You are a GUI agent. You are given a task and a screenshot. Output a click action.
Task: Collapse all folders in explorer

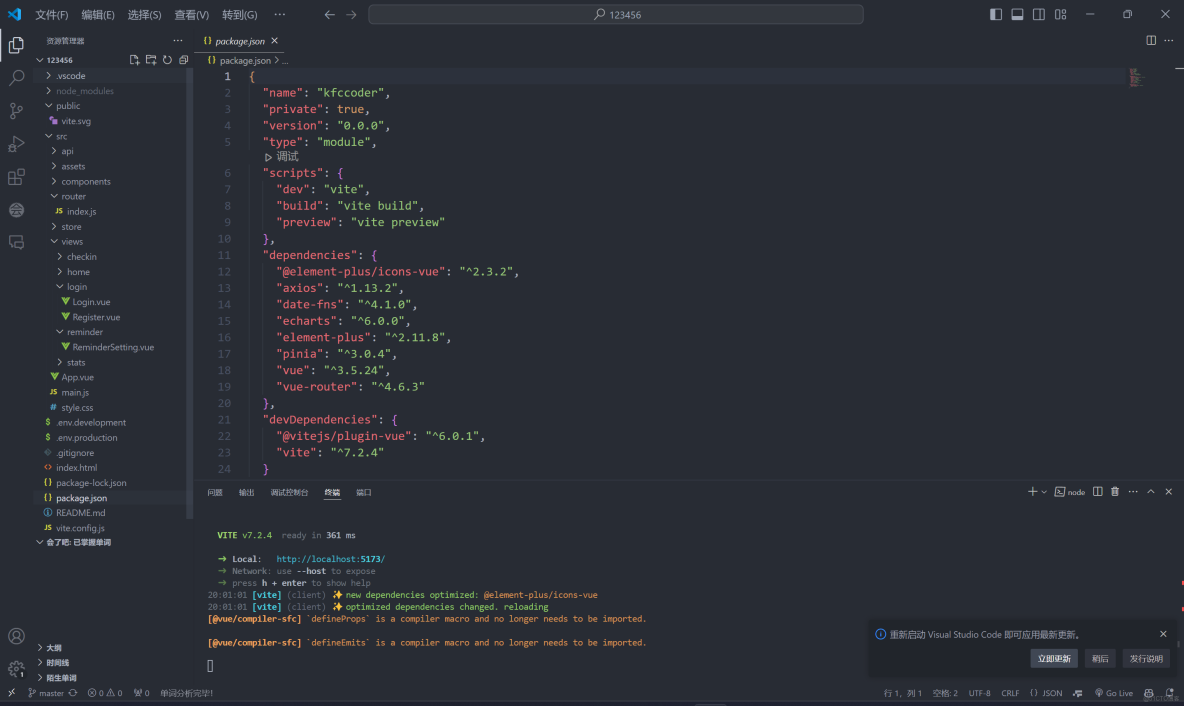pos(183,60)
